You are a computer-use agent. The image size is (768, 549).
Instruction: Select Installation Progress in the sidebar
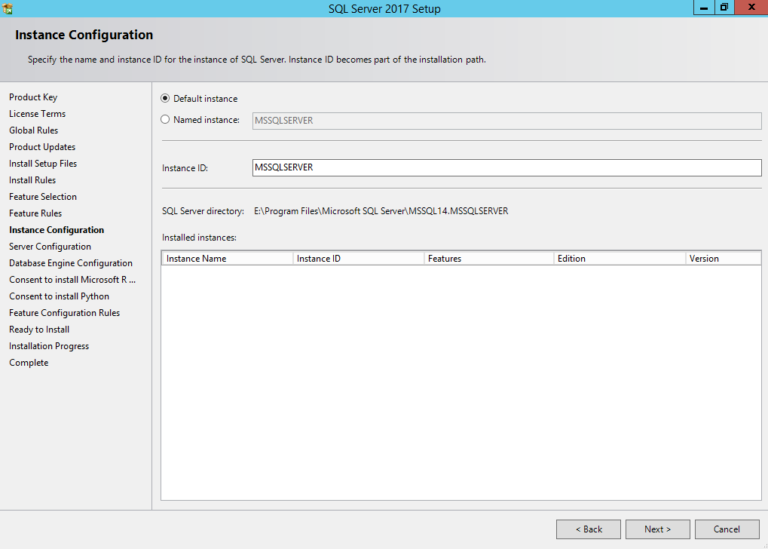[x=49, y=346]
